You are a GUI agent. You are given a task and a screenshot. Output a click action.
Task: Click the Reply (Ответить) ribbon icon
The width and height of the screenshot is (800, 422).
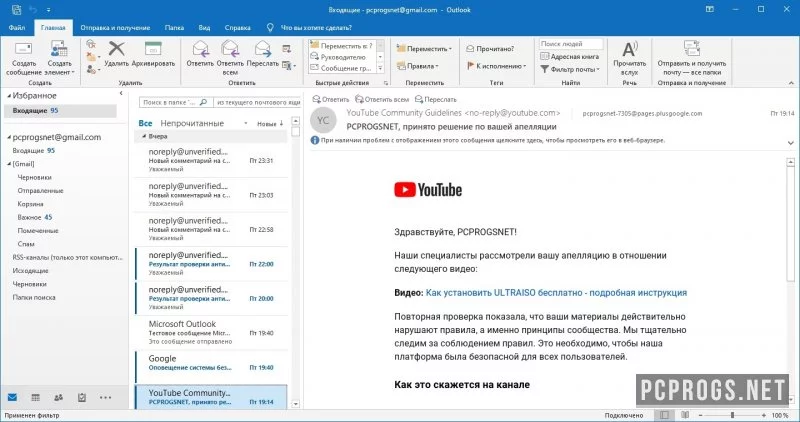click(200, 49)
